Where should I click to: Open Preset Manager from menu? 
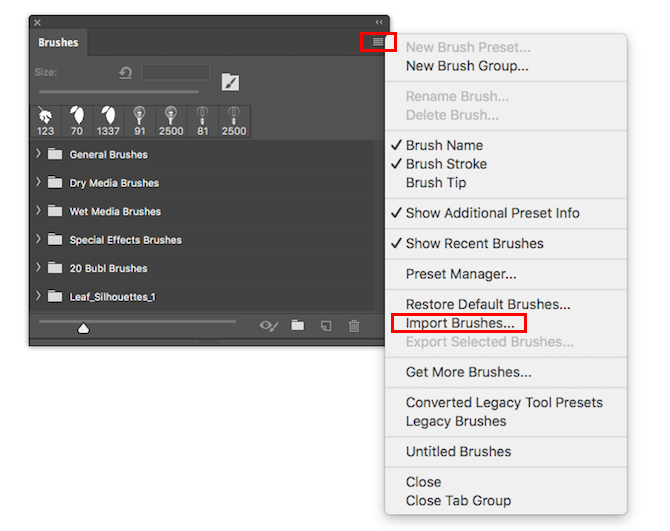coord(505,274)
